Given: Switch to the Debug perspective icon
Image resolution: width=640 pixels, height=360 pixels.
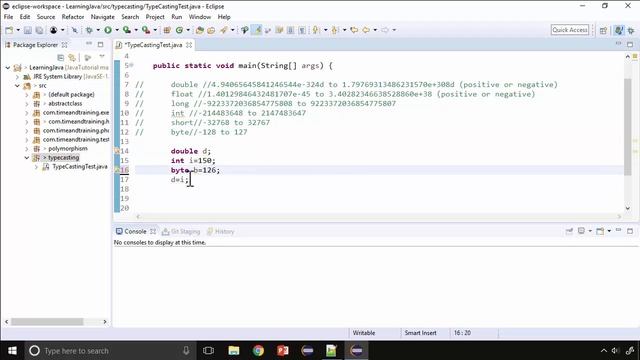Looking at the screenshot, I should (x=631, y=30).
